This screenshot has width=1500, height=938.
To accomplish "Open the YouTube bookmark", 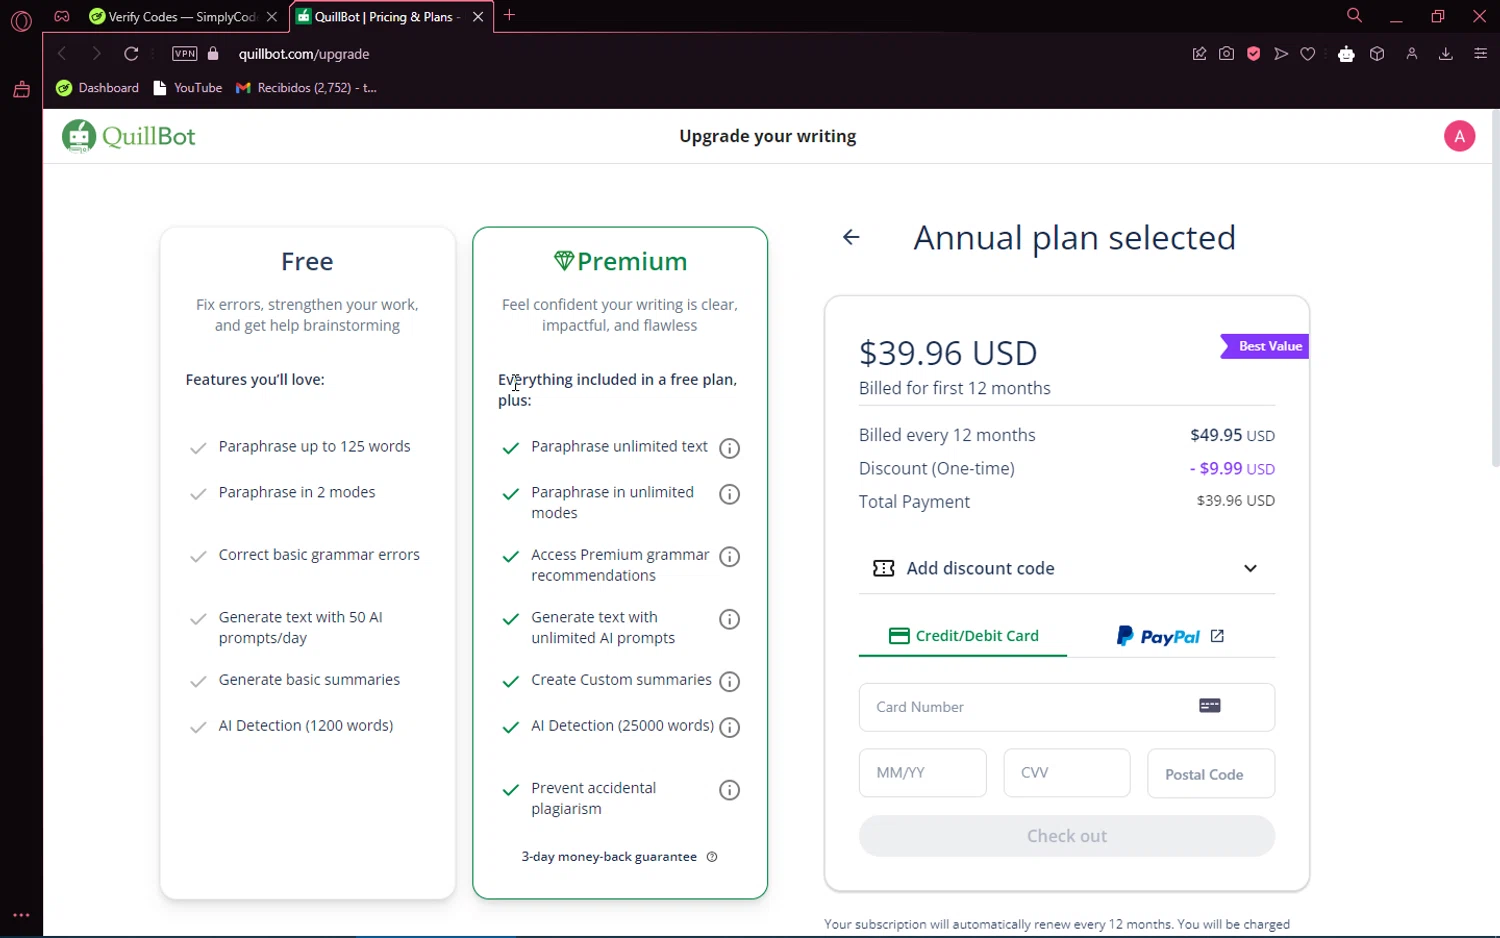I will [188, 88].
